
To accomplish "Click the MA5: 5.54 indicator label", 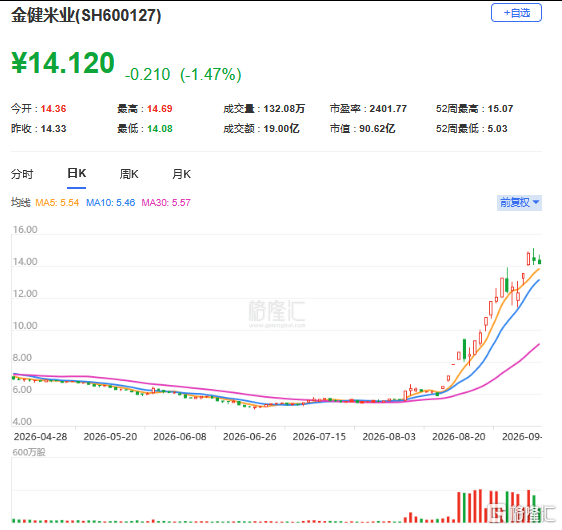I will coord(57,203).
